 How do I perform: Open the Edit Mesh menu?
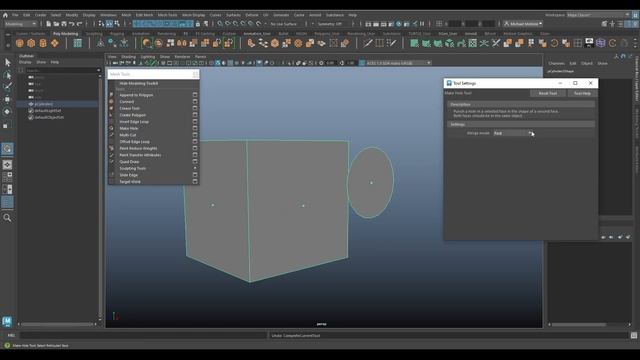[144, 15]
